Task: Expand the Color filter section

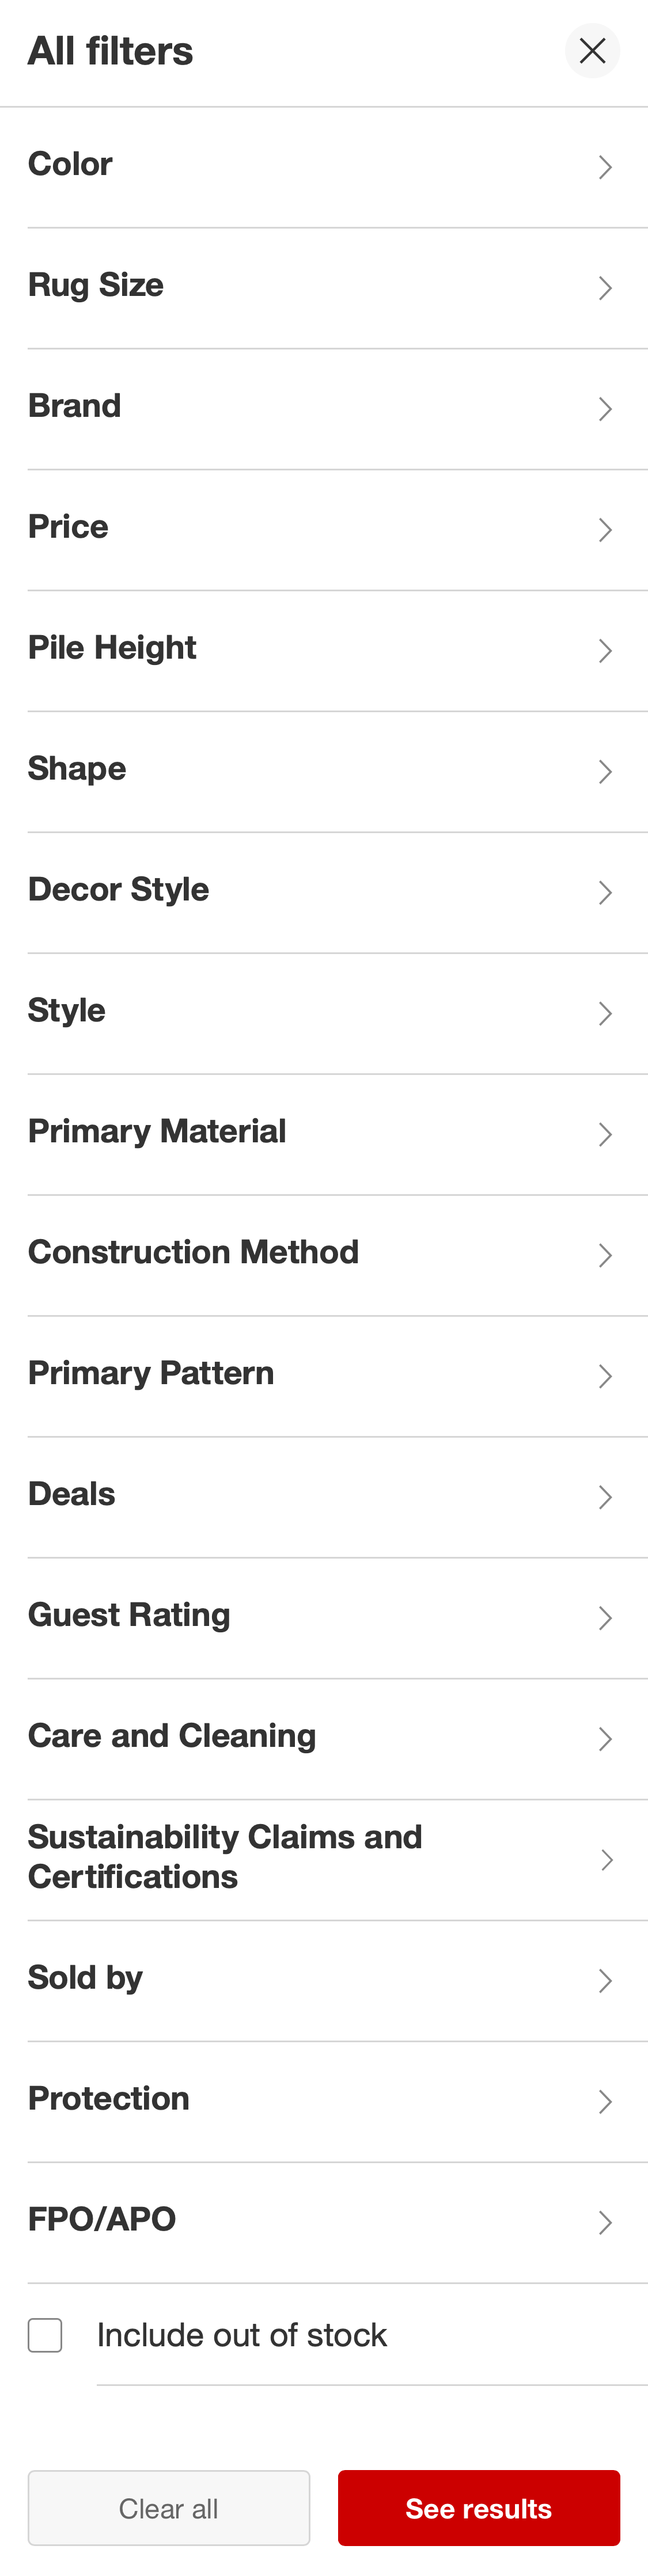Action: (x=324, y=165)
